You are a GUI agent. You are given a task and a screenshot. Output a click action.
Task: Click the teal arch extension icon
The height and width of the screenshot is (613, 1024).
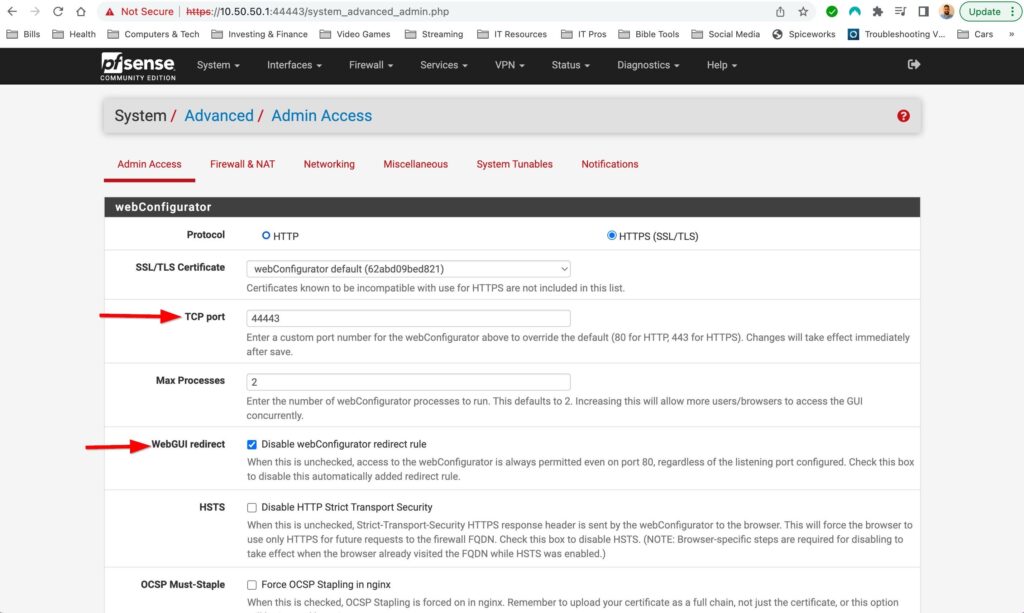click(x=854, y=12)
